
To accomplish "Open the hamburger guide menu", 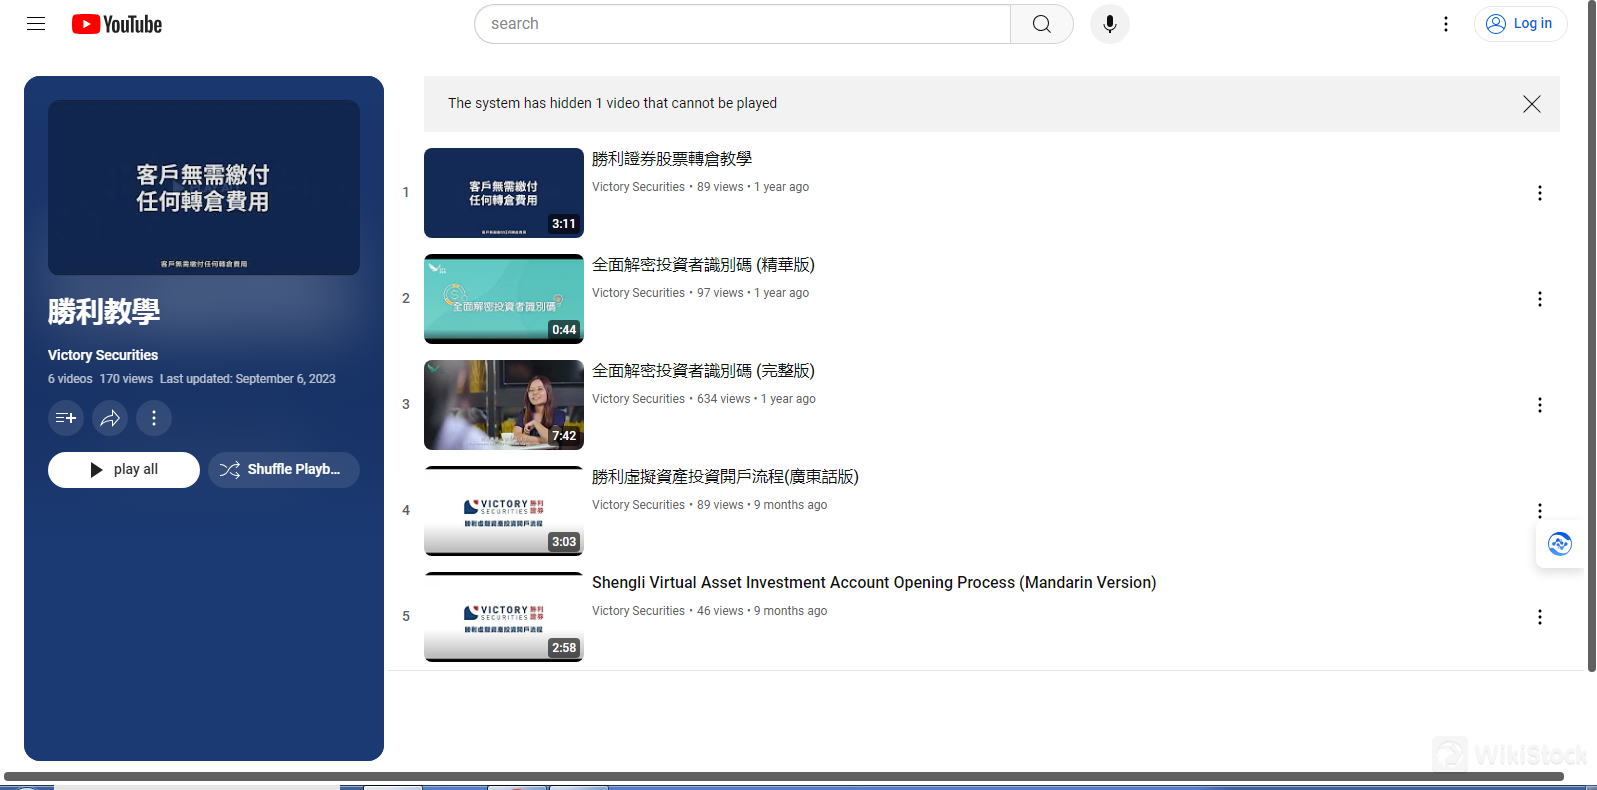I will (x=36, y=24).
